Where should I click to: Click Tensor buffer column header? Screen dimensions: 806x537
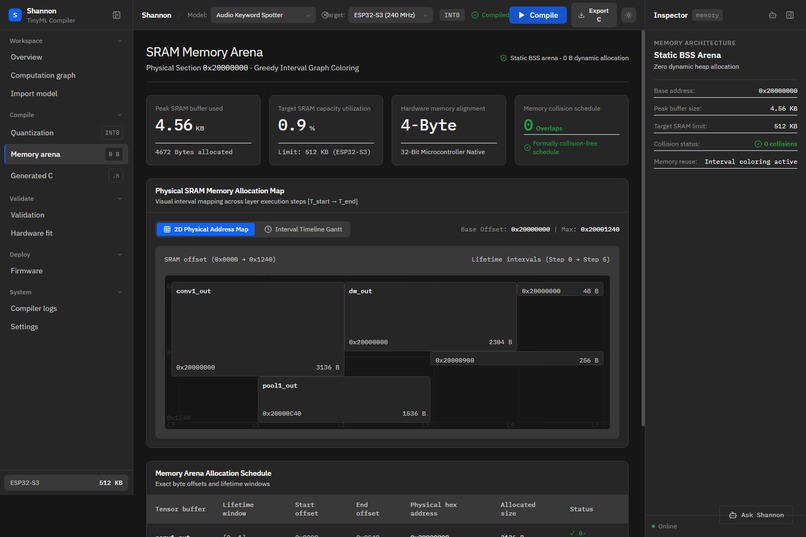pos(180,509)
